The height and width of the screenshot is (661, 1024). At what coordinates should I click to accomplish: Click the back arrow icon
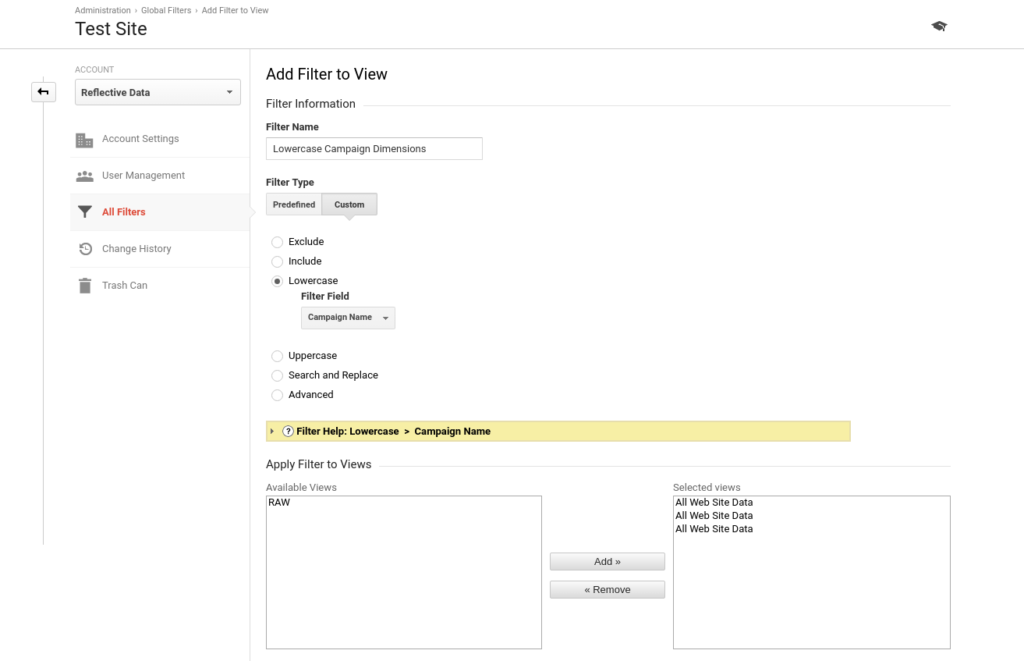click(x=43, y=92)
